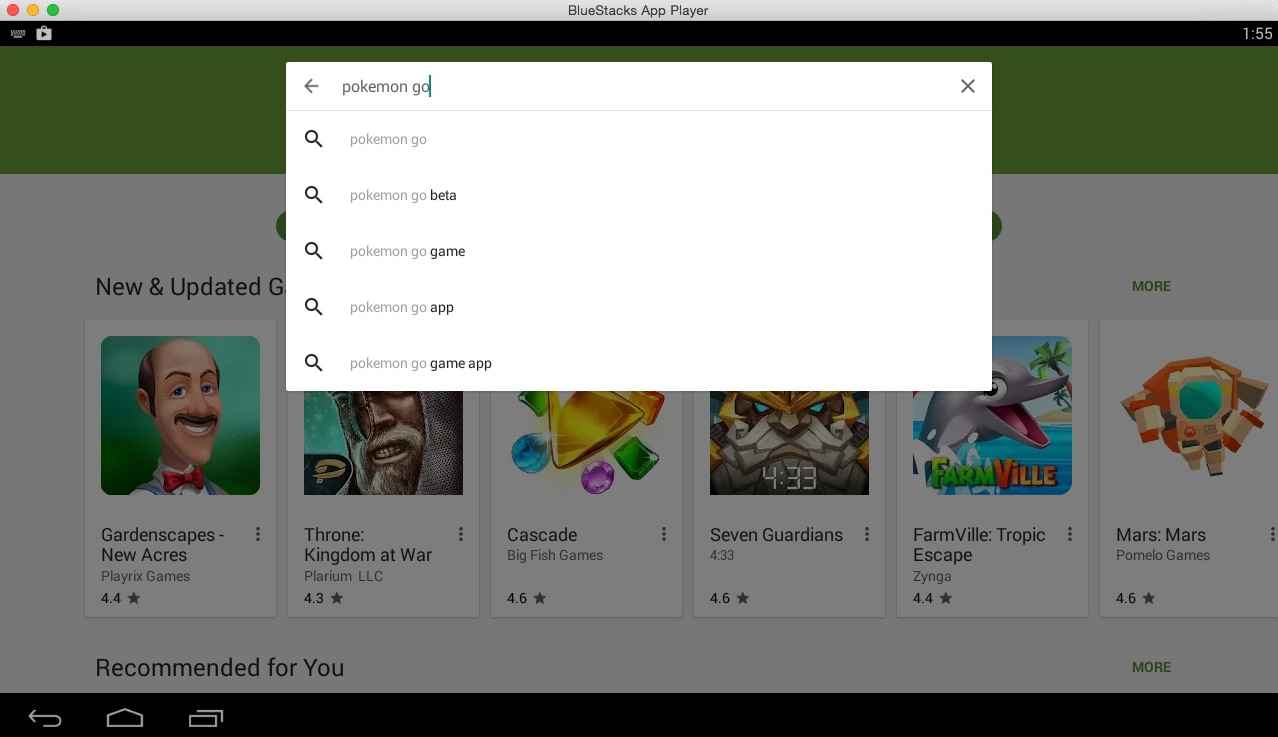1278x737 pixels.
Task: Tap Android home navigation button
Action: [x=125, y=718]
